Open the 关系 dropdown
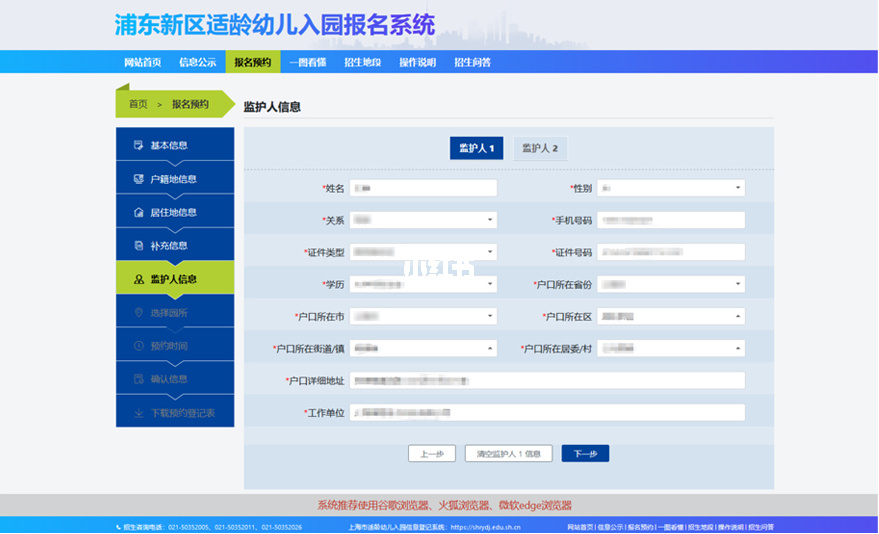 pyautogui.click(x=423, y=220)
